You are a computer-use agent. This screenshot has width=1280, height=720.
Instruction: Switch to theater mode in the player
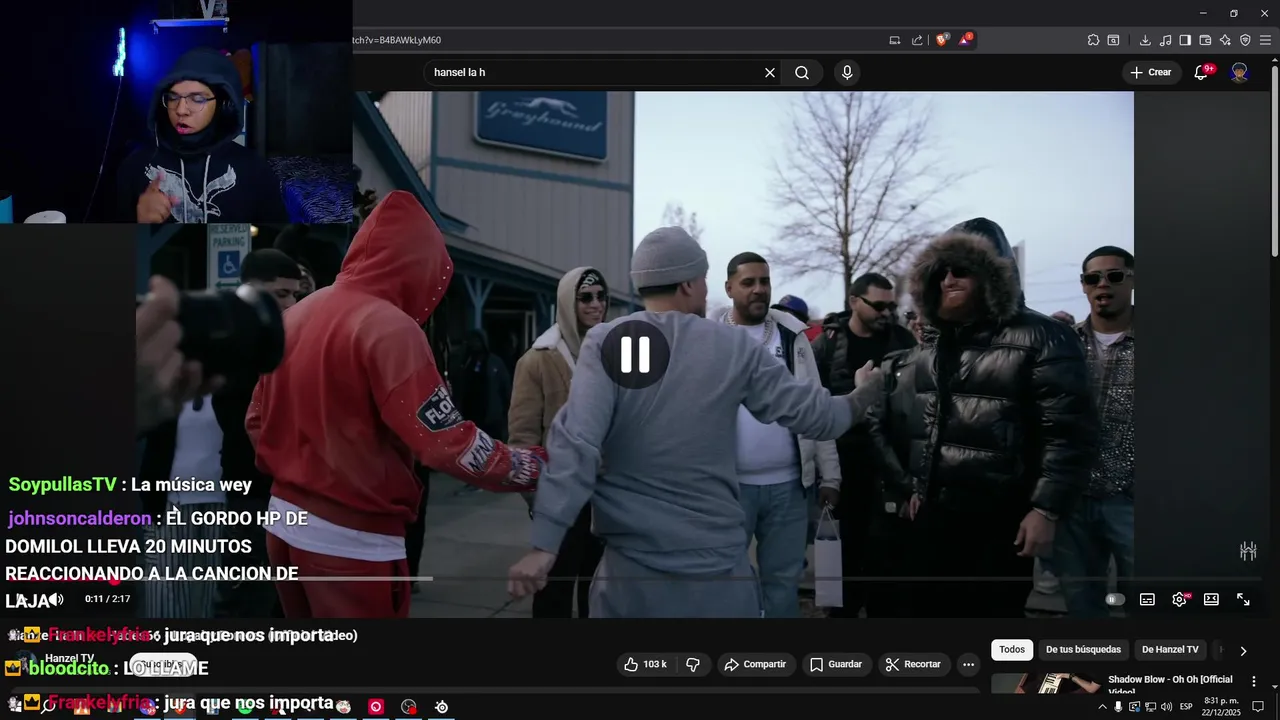pyautogui.click(x=1211, y=599)
